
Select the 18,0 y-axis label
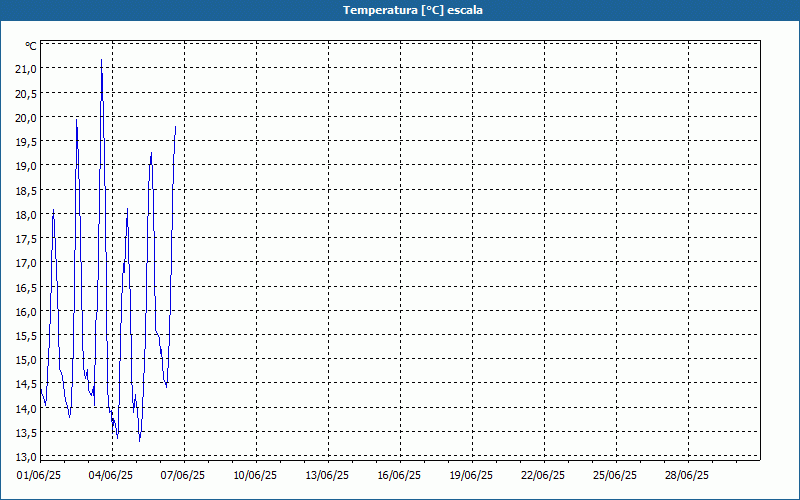(x=26, y=214)
